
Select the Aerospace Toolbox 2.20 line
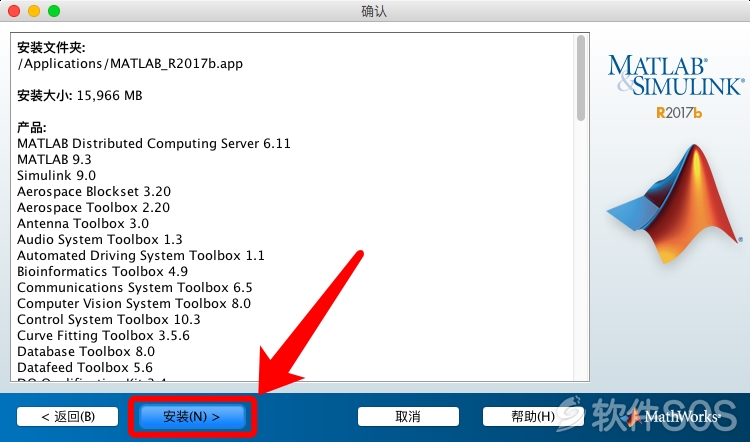click(x=93, y=208)
